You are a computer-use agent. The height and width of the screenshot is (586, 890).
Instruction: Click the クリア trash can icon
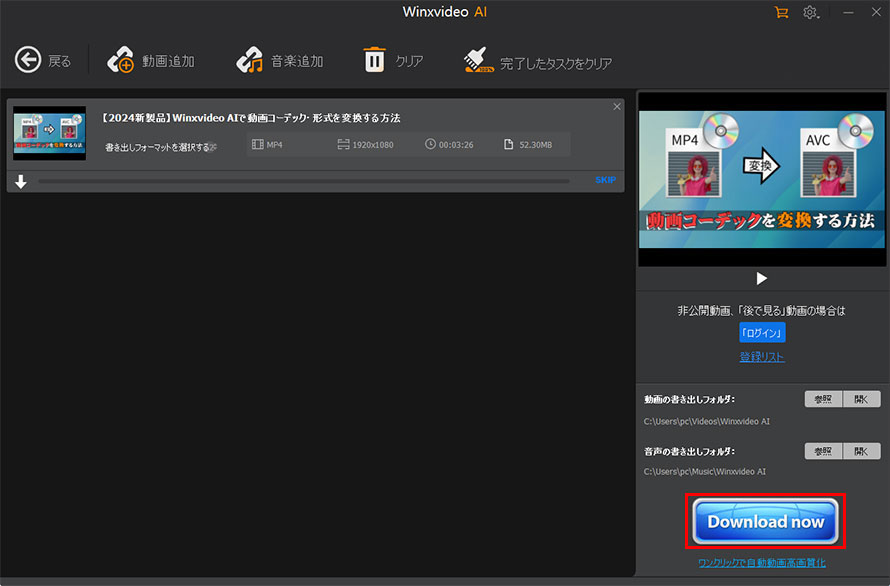375,60
